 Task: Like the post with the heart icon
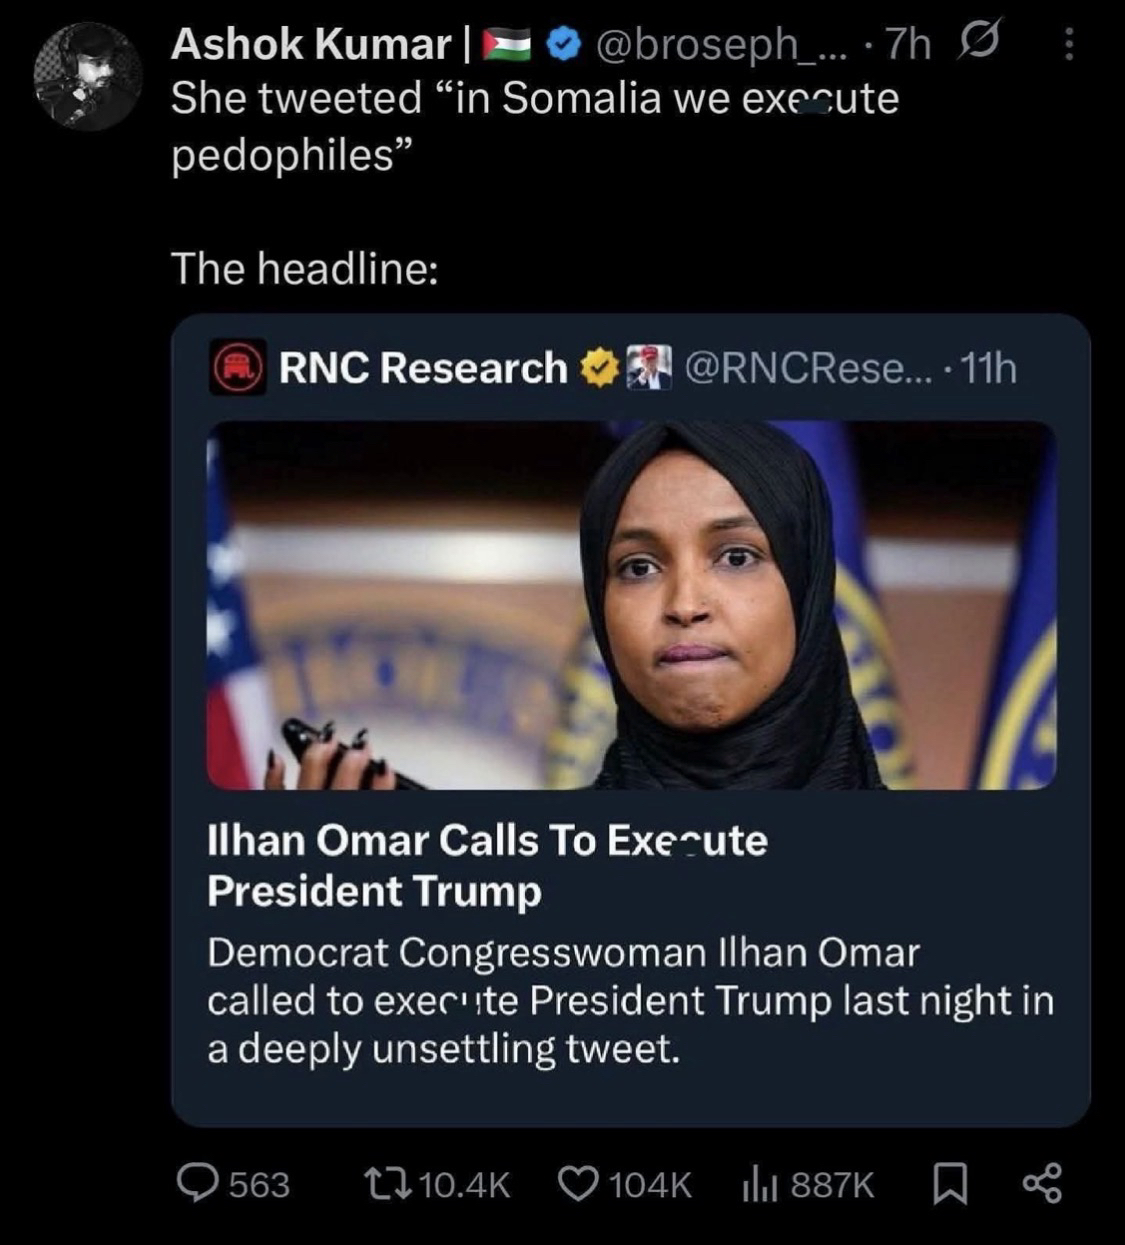(577, 1184)
